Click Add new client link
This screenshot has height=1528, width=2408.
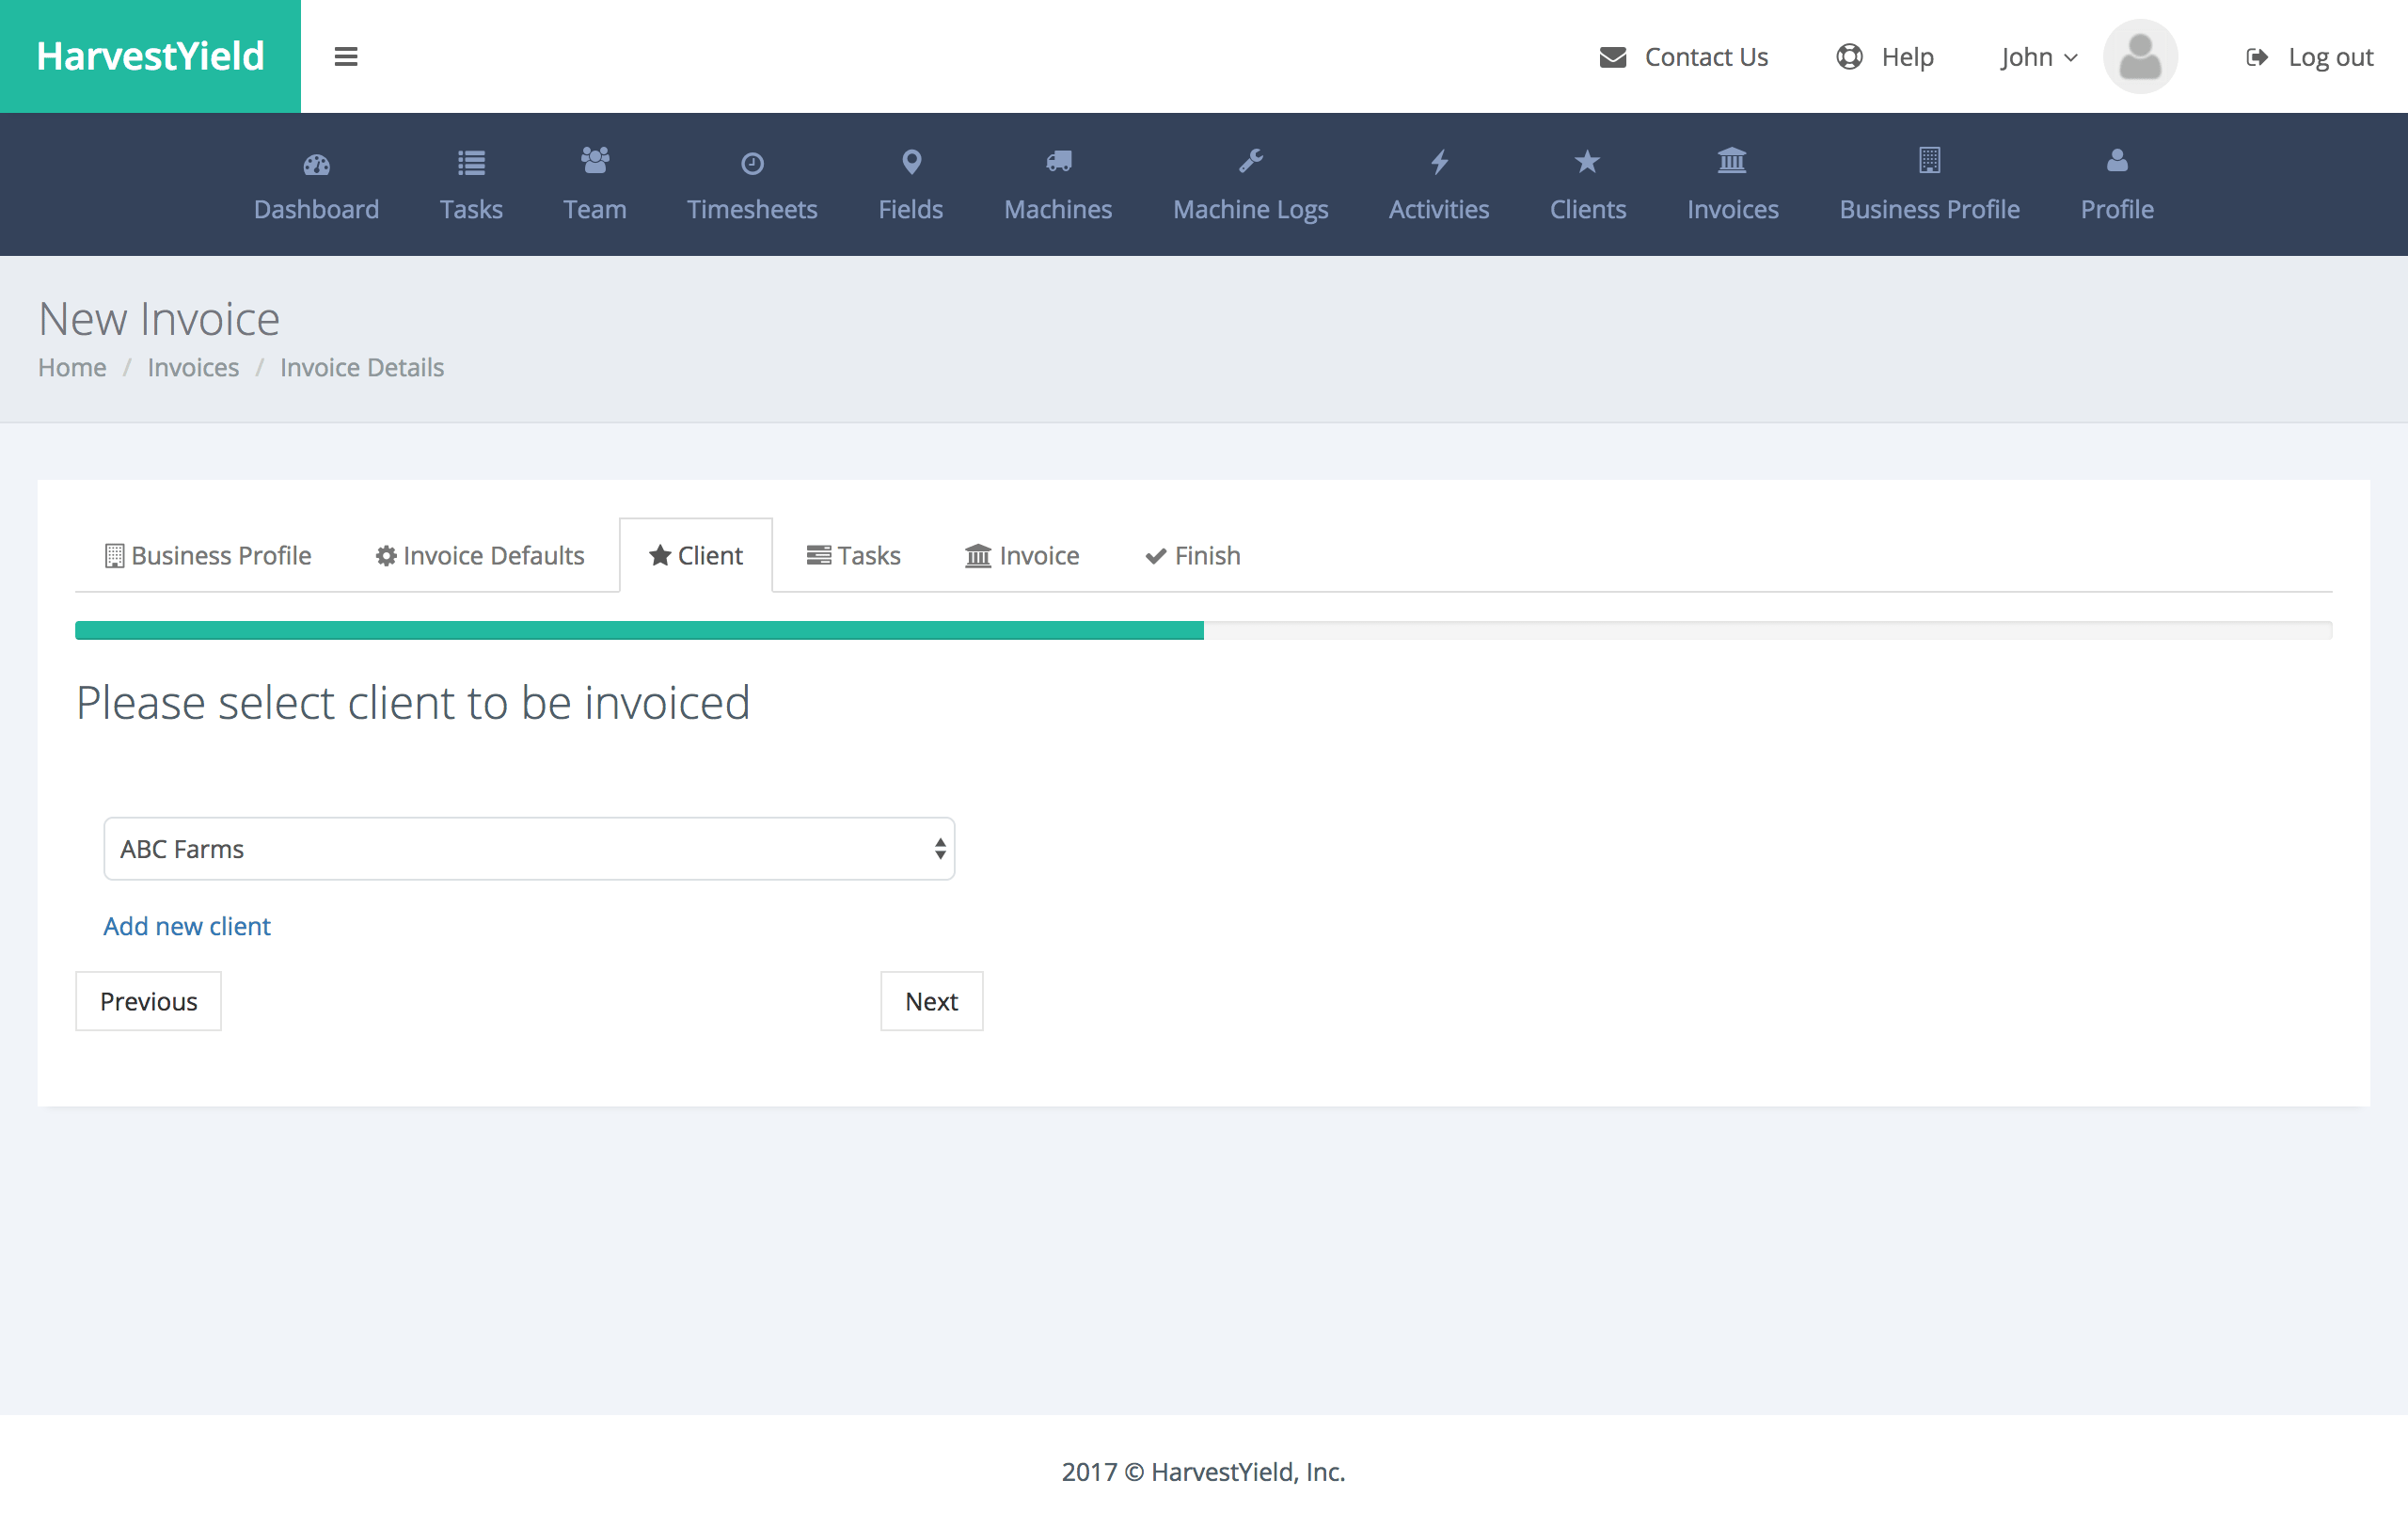[x=188, y=926]
